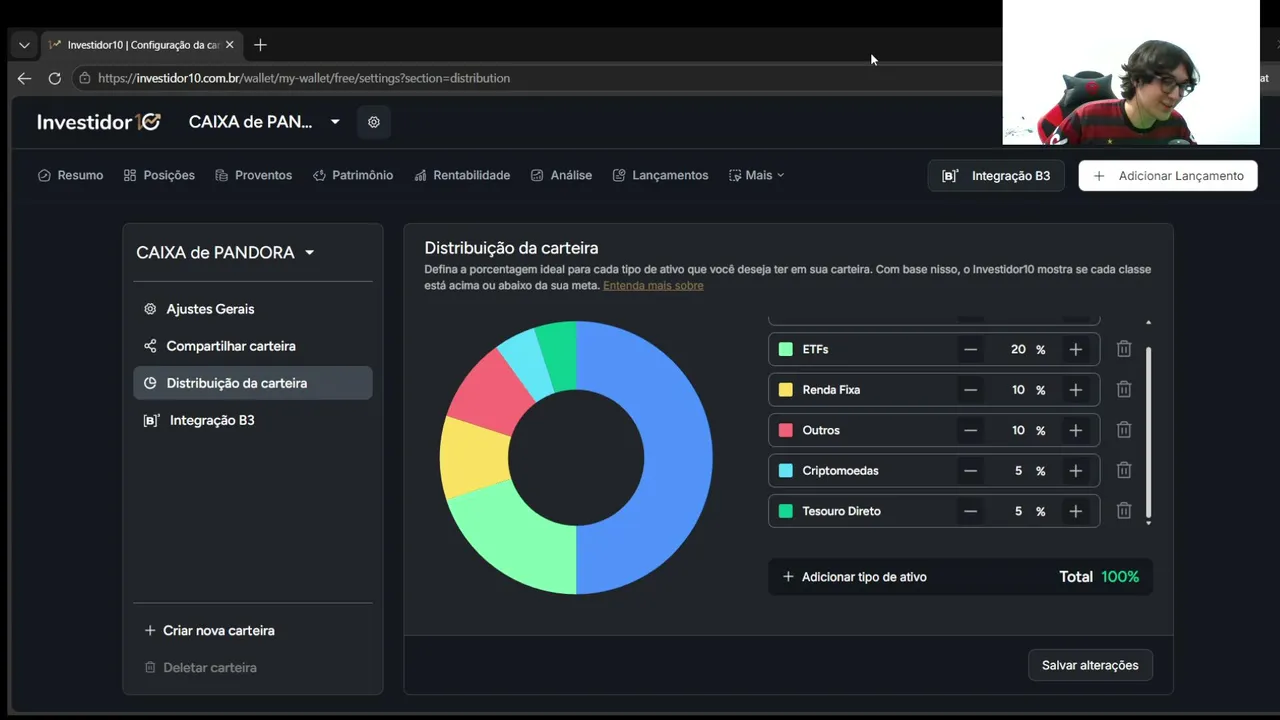Open a new browser tab
1280x720 pixels.
(x=260, y=45)
